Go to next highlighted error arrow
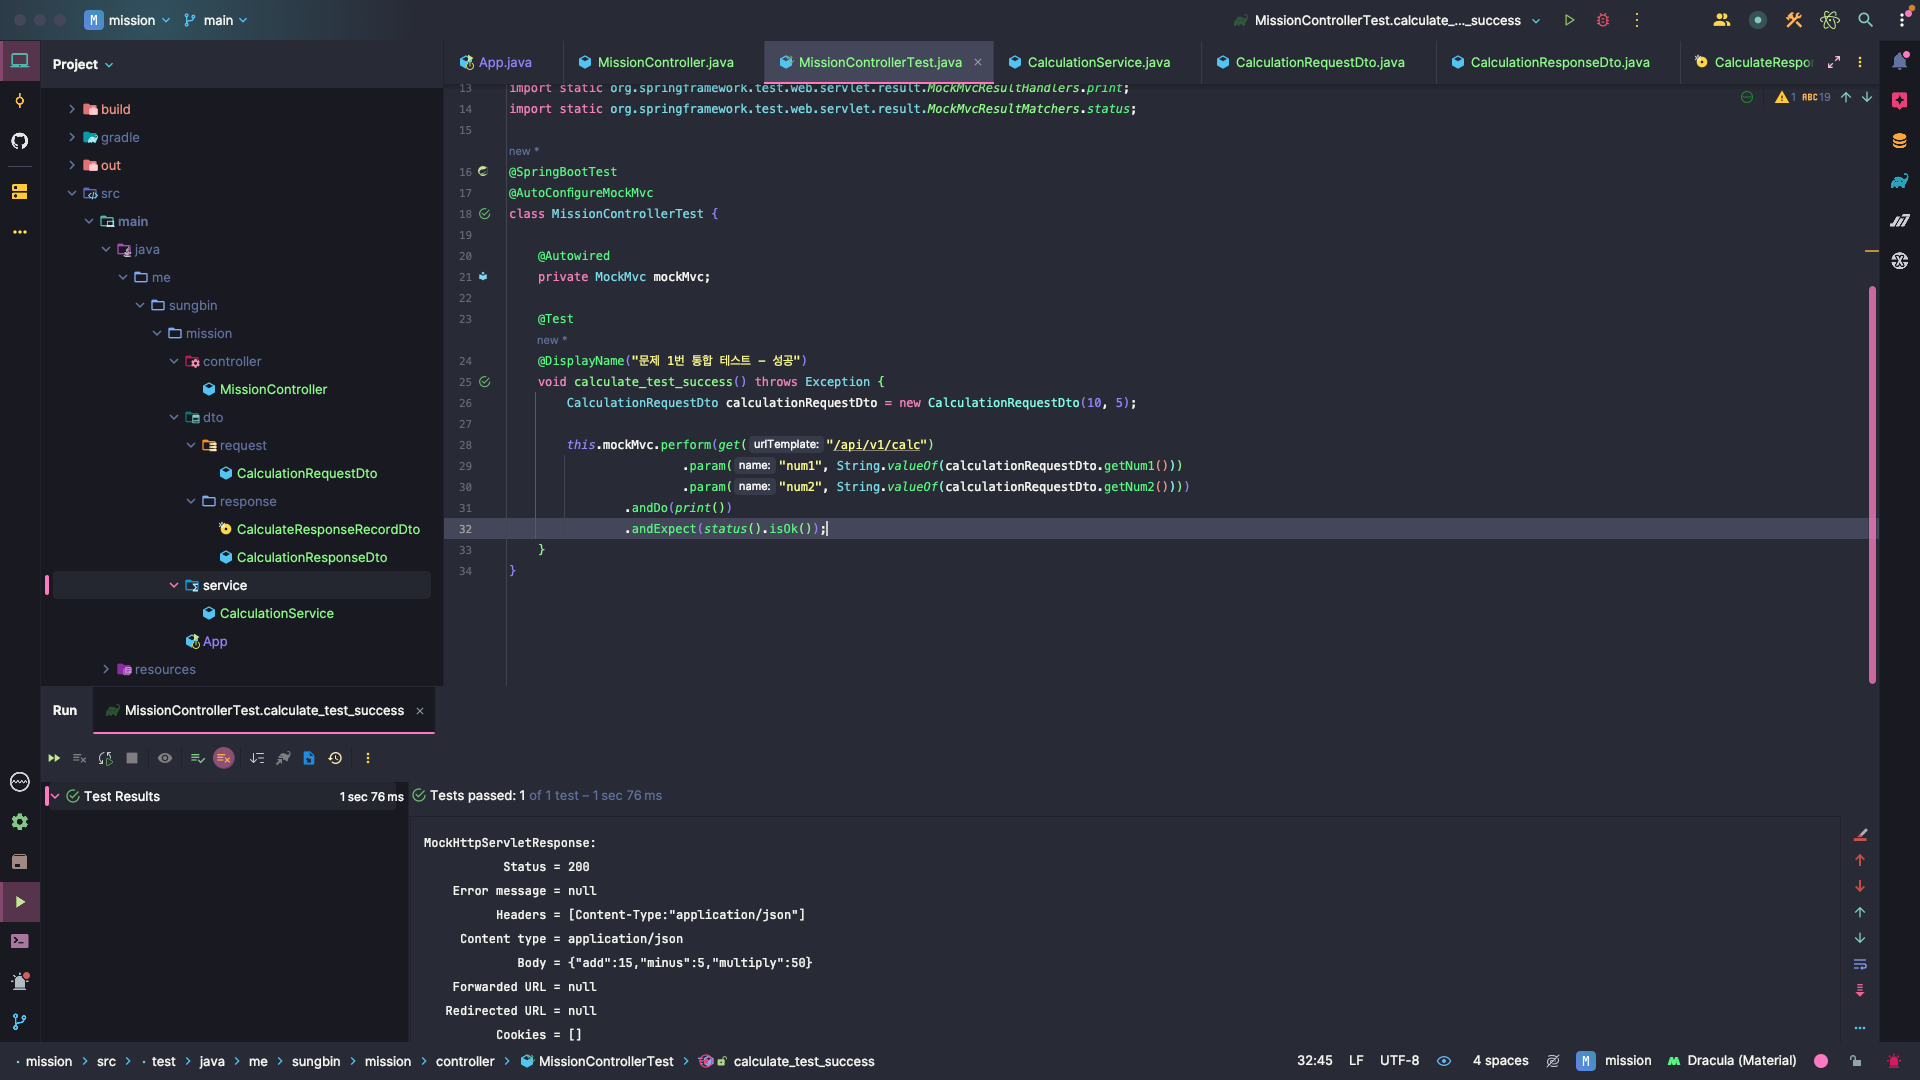 pyautogui.click(x=1867, y=97)
